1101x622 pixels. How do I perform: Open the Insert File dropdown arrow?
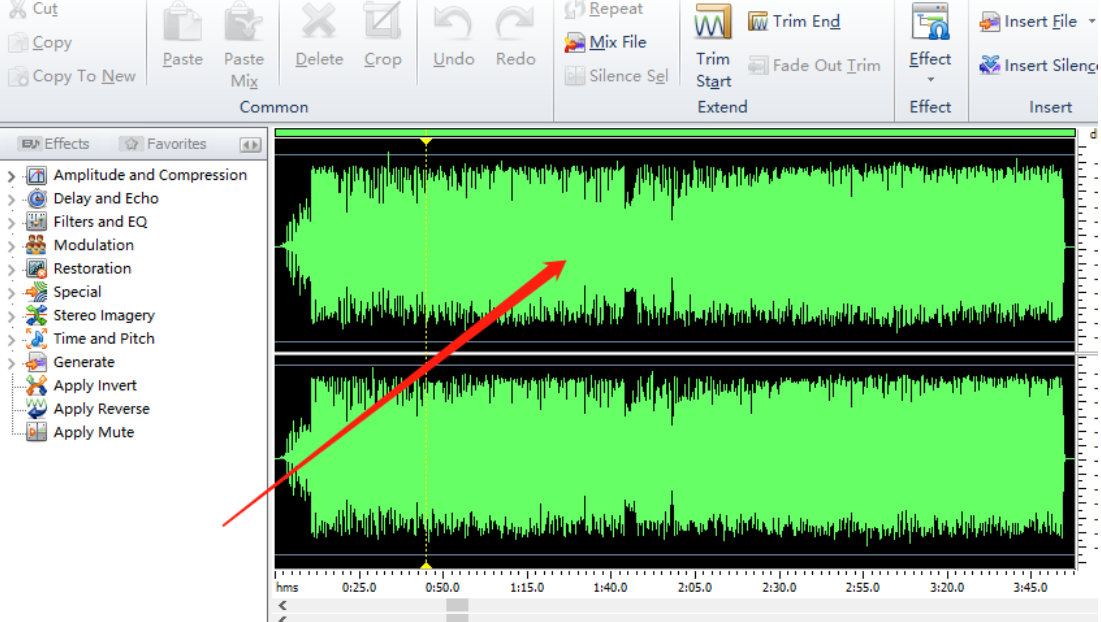coord(1091,22)
